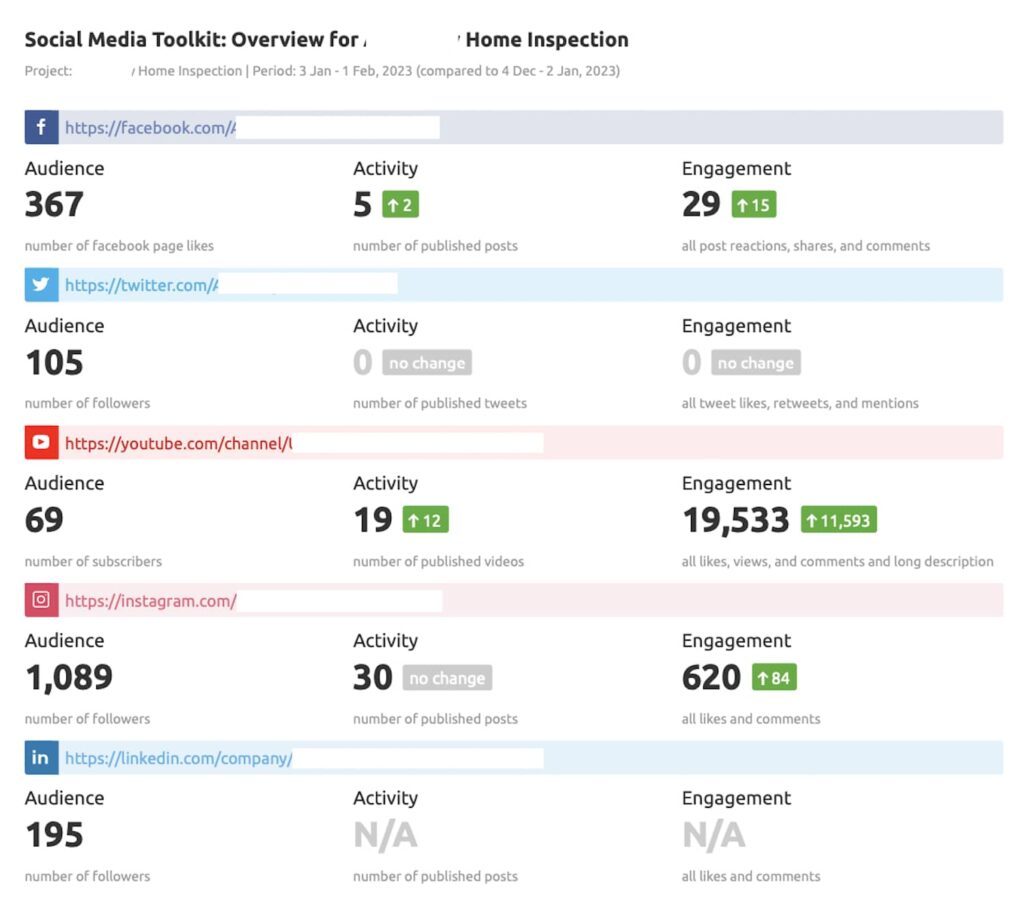Click LinkedIn activity N/A value
Screen dimensions: 1024x911
385,835
